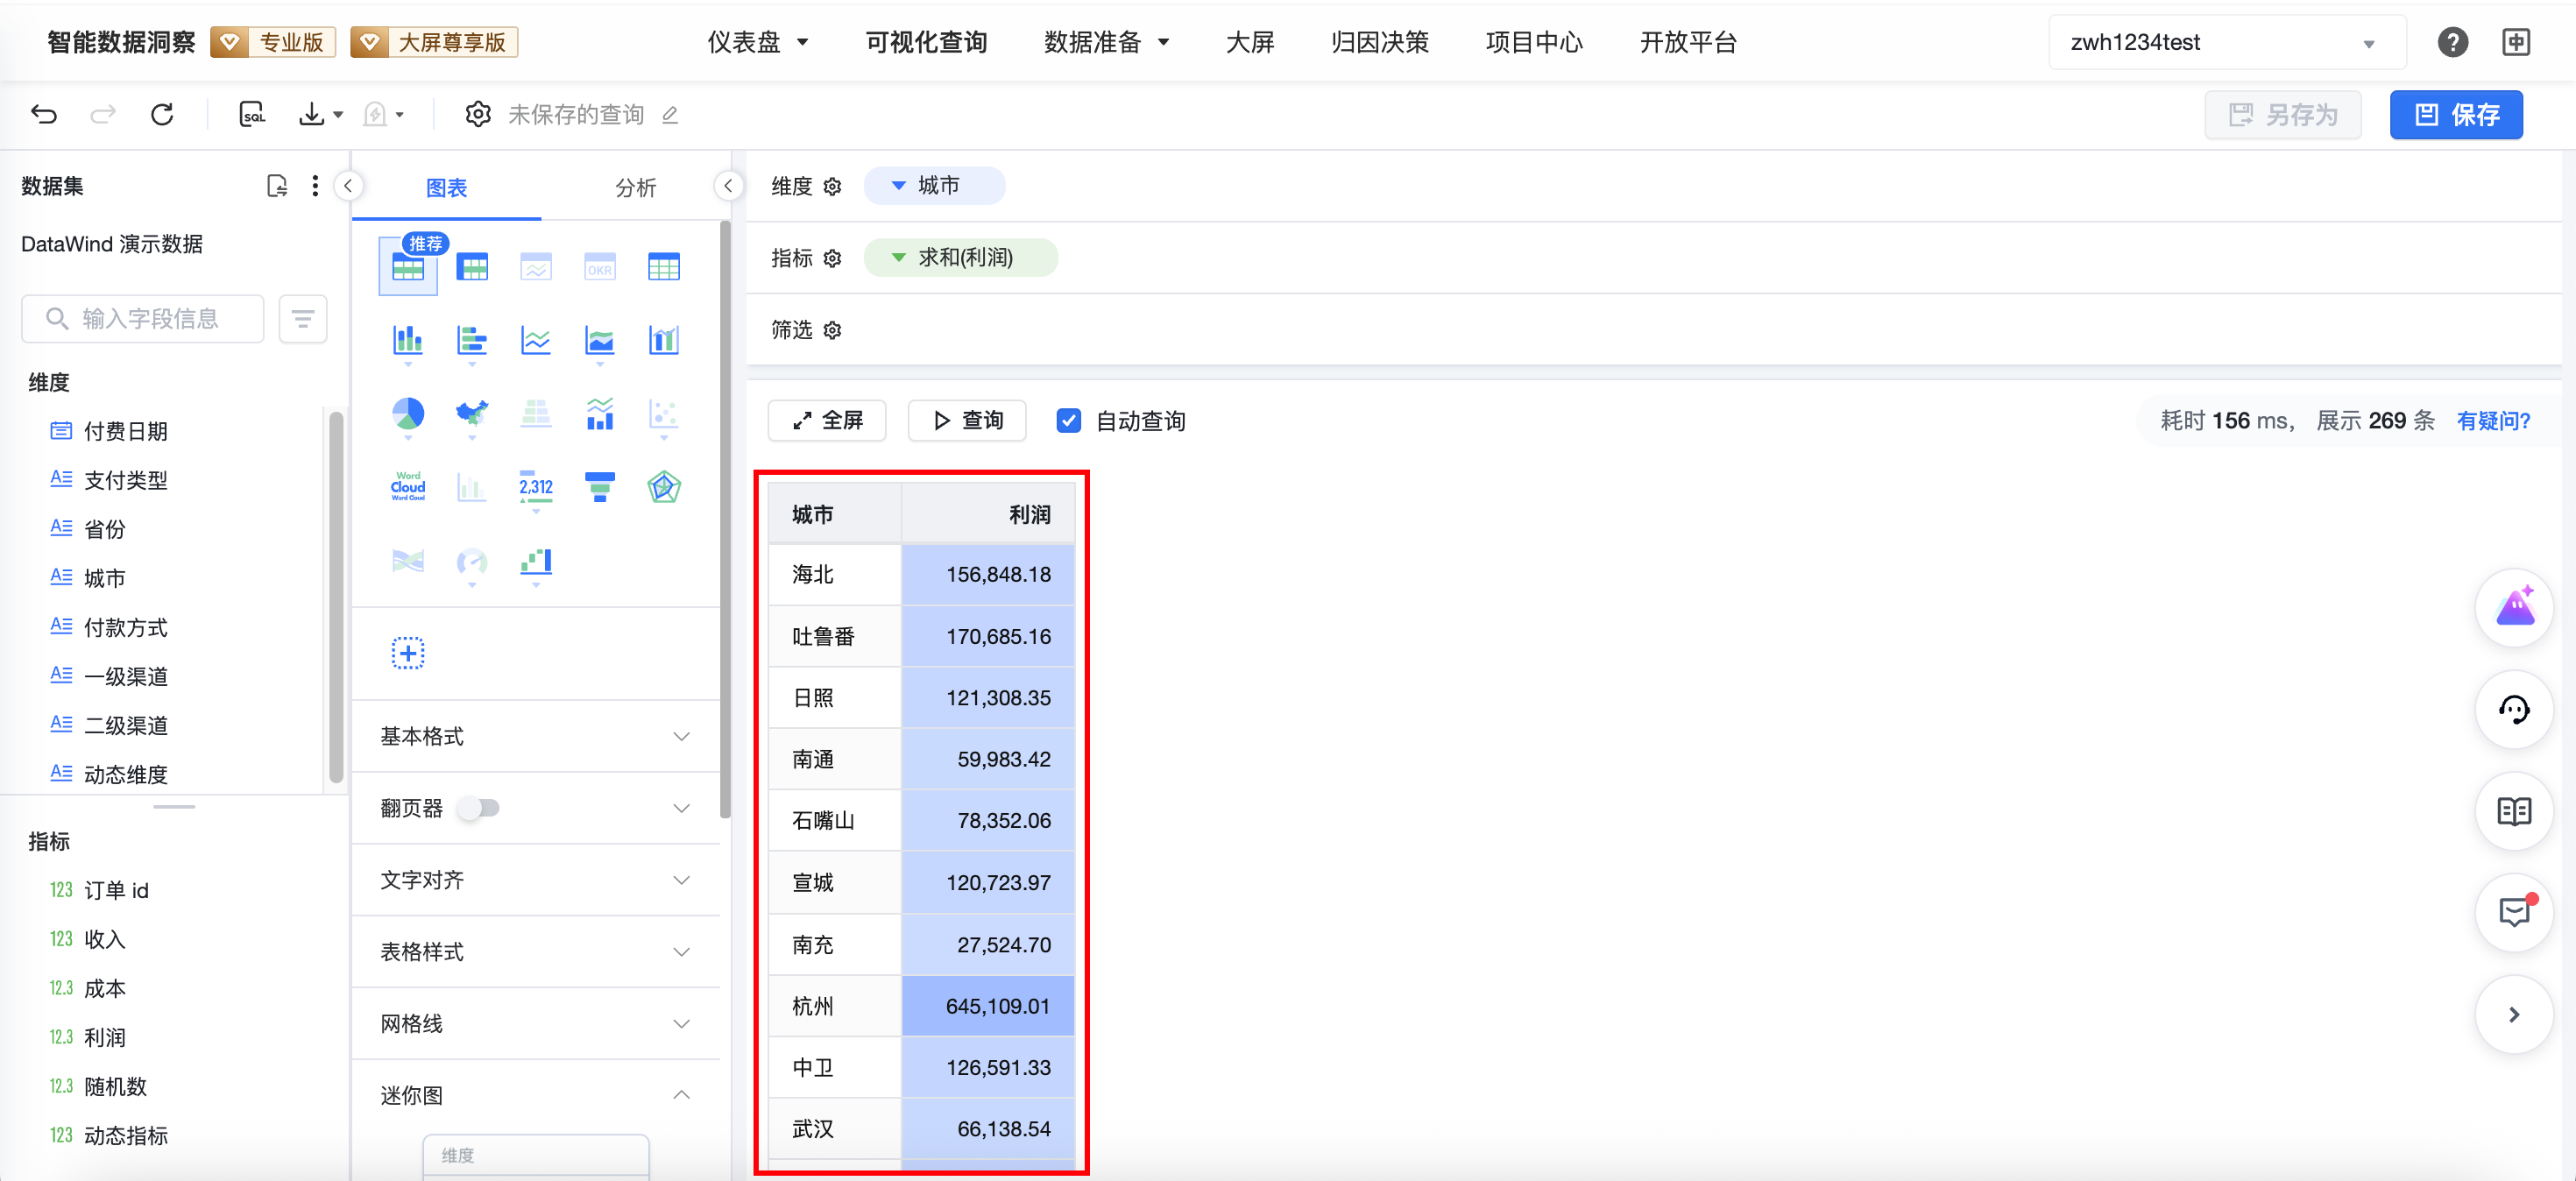Viewport: 2576px width, 1181px height.
Task: Click the undo arrow icon
Action: (x=44, y=114)
